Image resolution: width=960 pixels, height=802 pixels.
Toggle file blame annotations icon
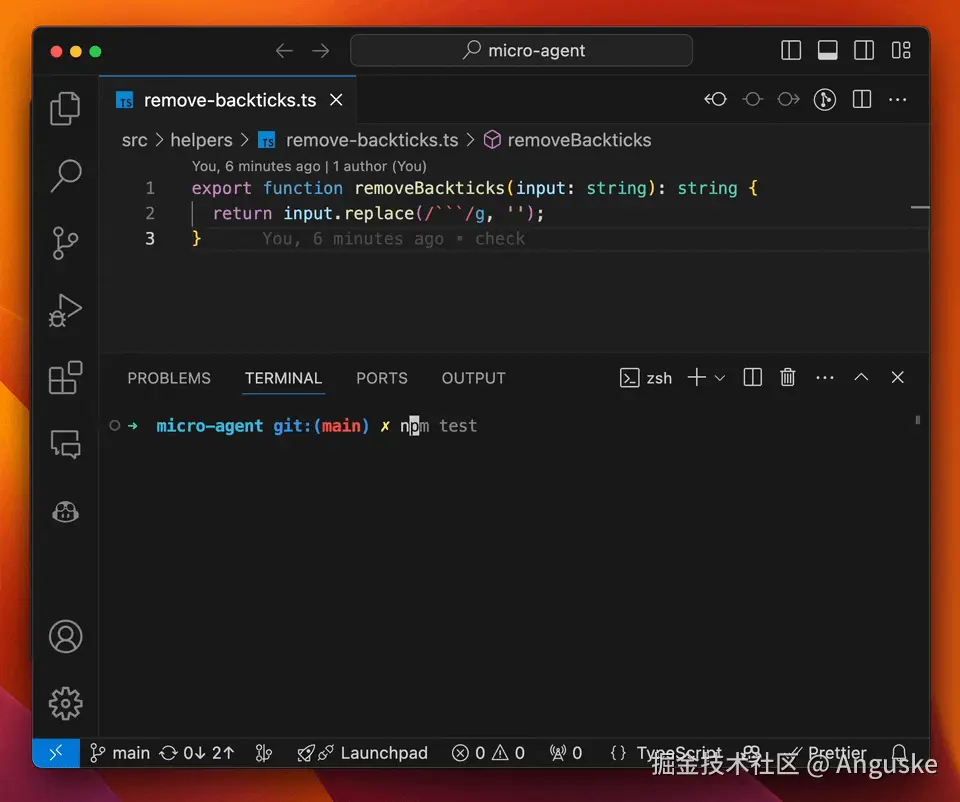(x=825, y=99)
